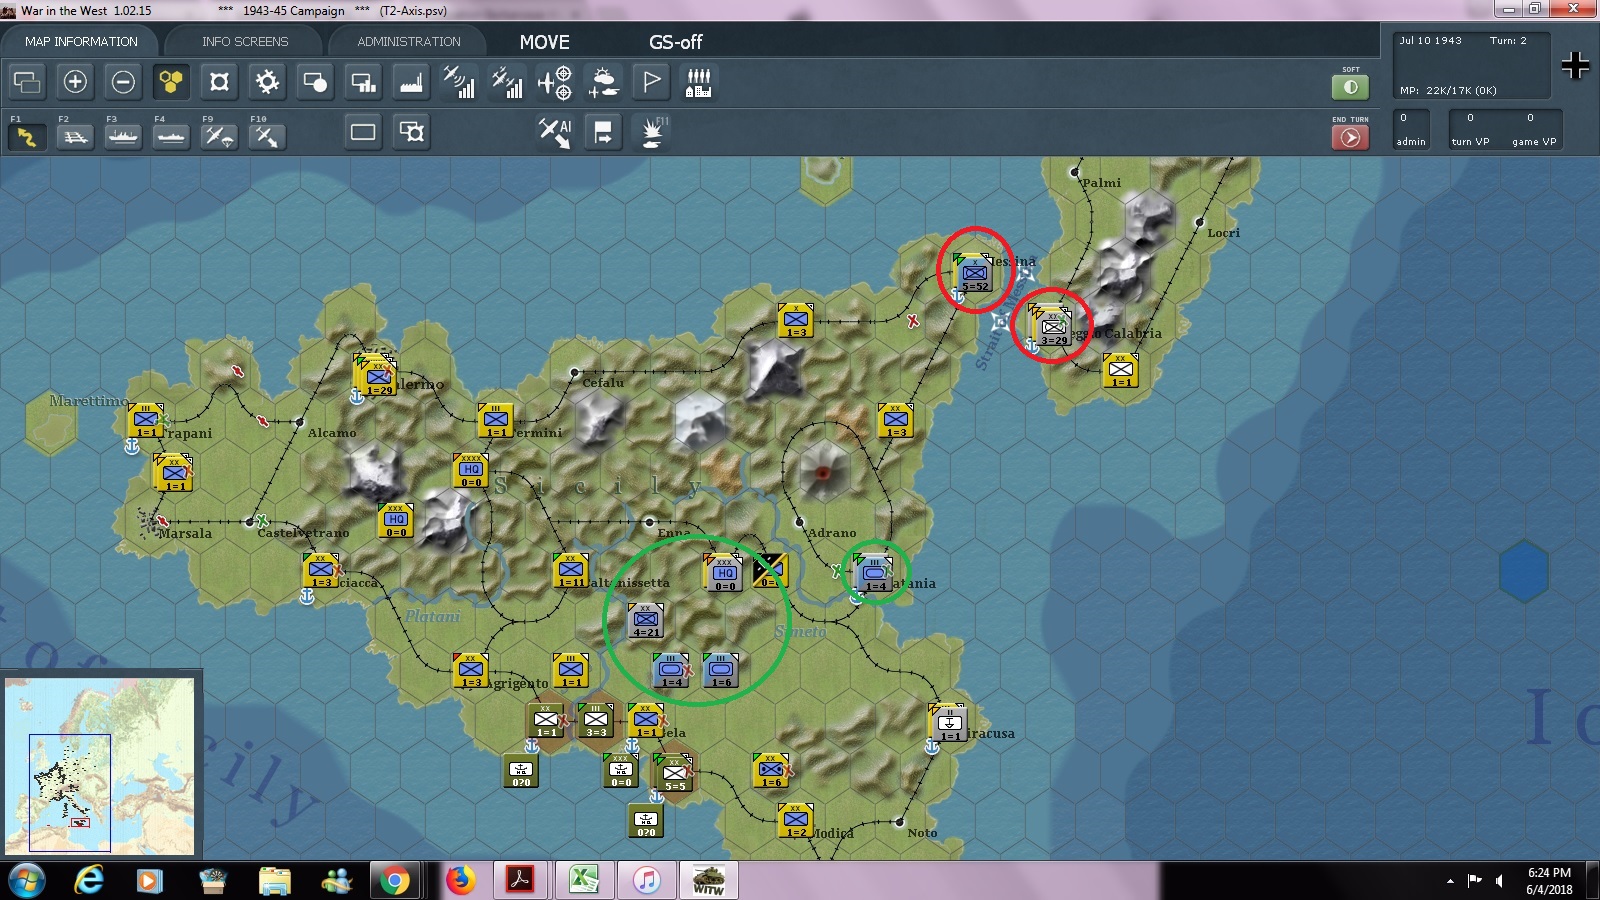This screenshot has width=1600, height=900.
Task: Click the red End Turn button
Action: point(1350,137)
